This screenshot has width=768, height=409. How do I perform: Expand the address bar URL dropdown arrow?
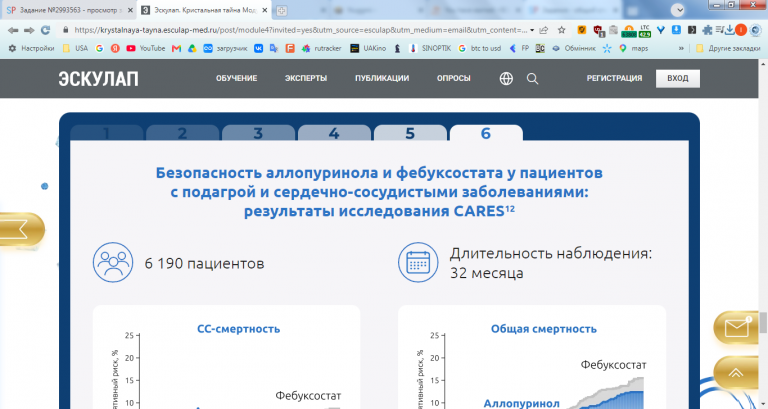(532, 30)
